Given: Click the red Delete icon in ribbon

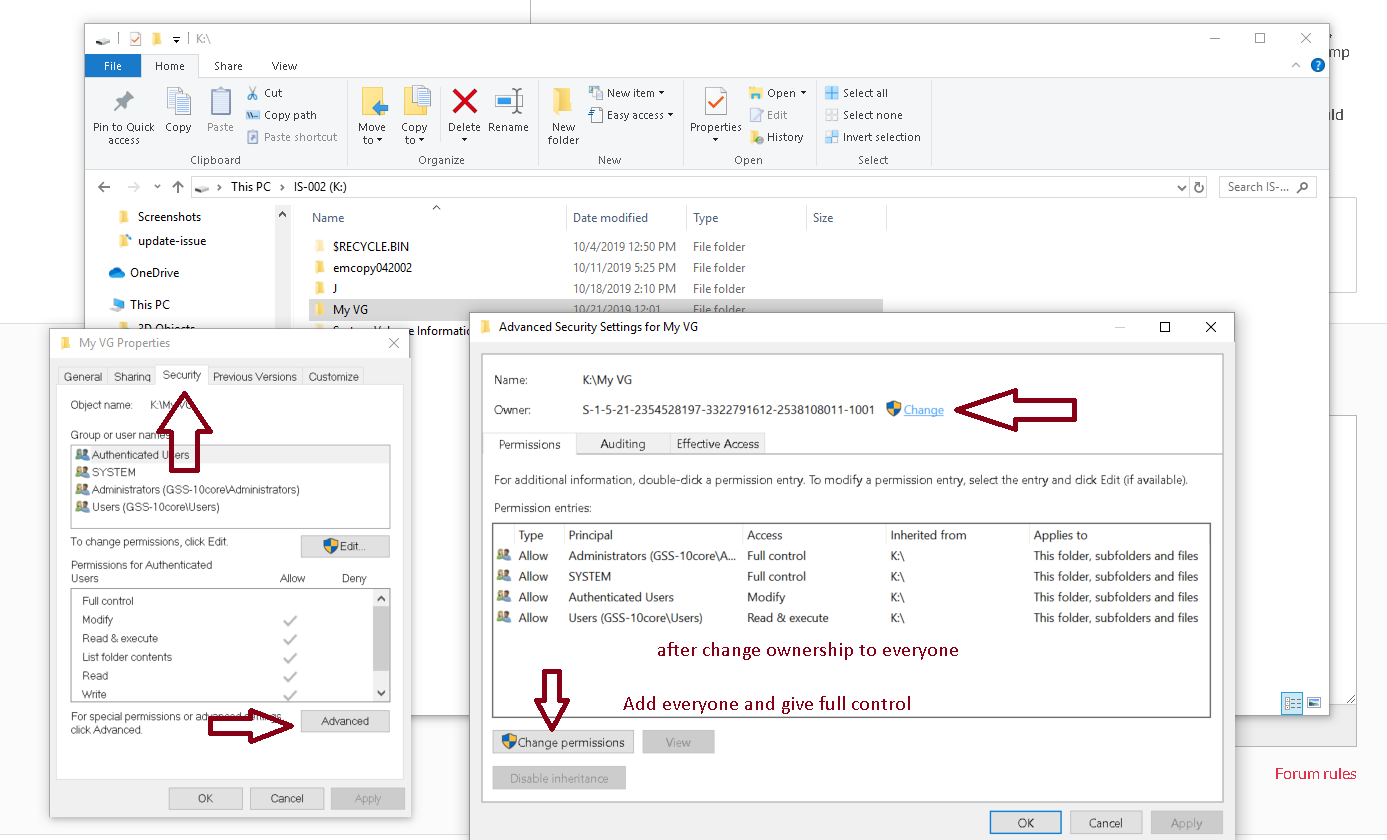Looking at the screenshot, I should [x=464, y=102].
